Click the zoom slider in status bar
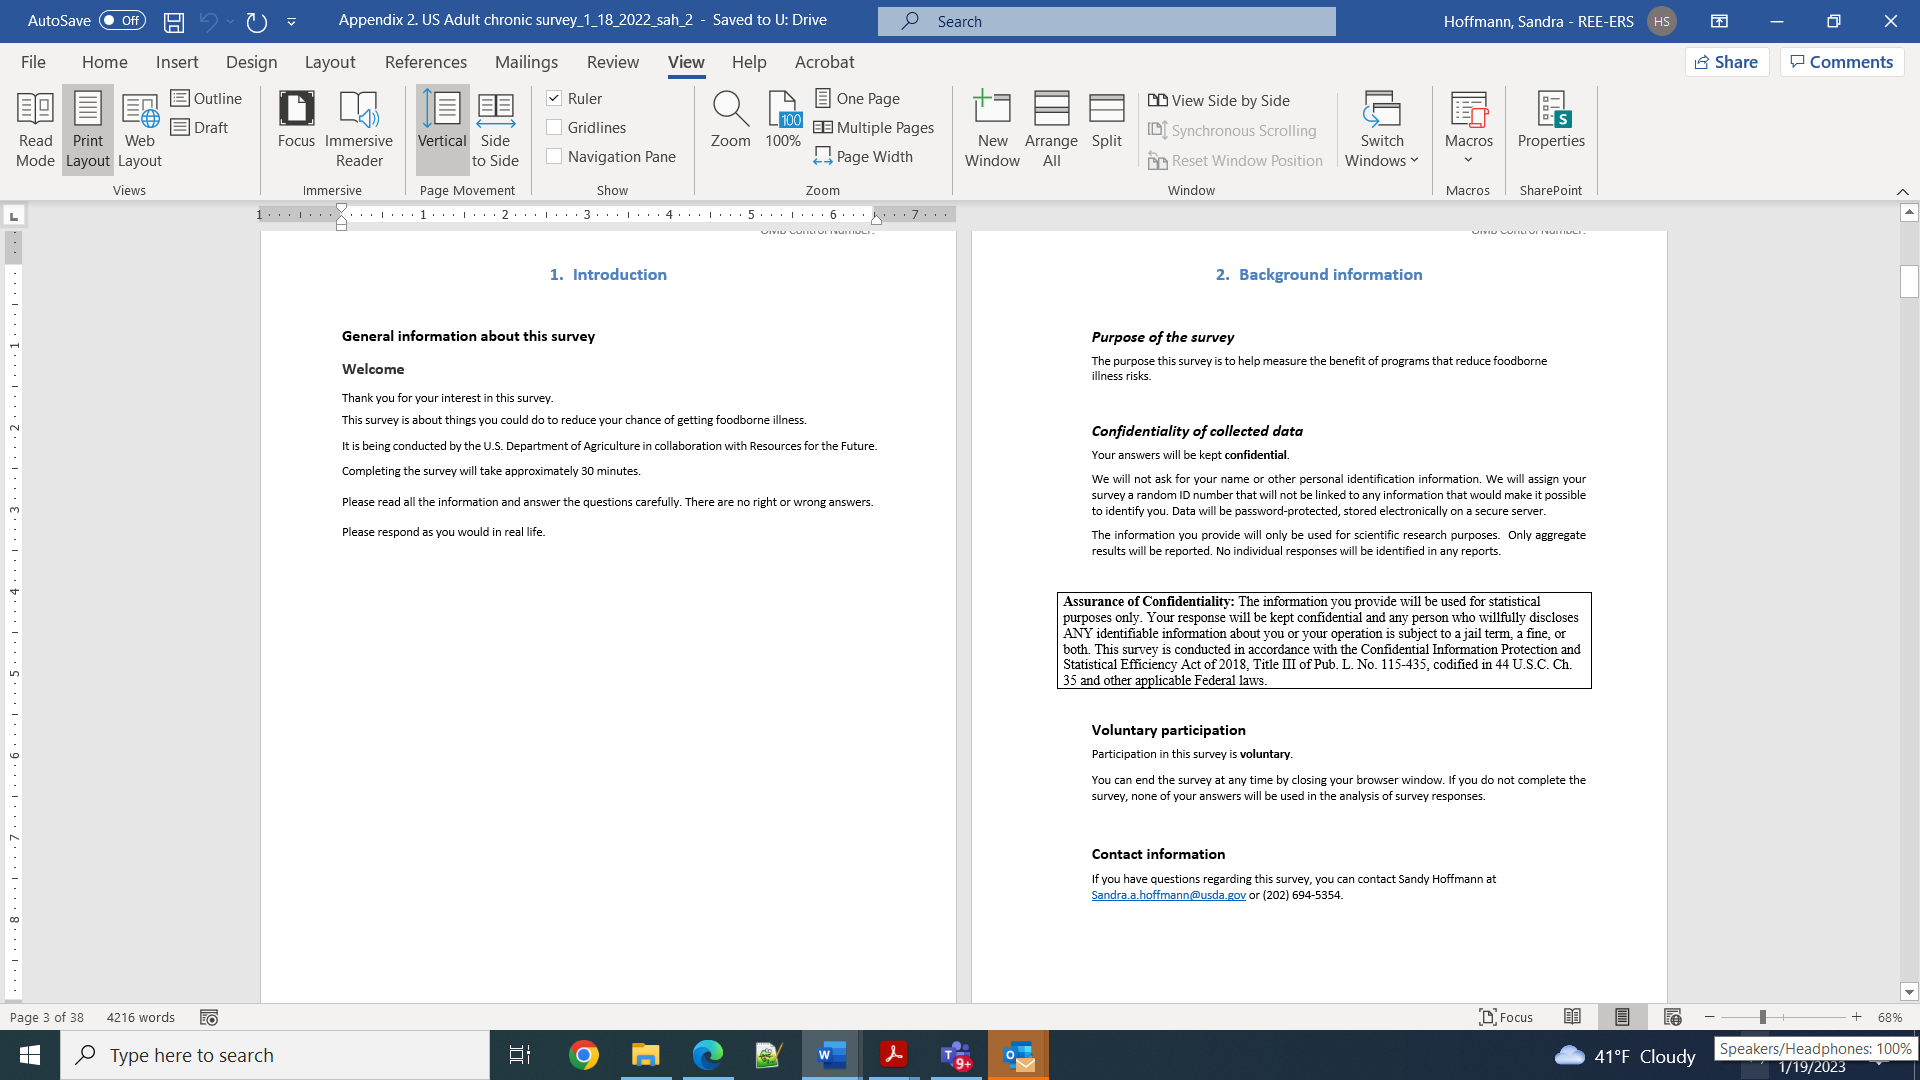The height and width of the screenshot is (1080, 1920). click(1762, 1017)
